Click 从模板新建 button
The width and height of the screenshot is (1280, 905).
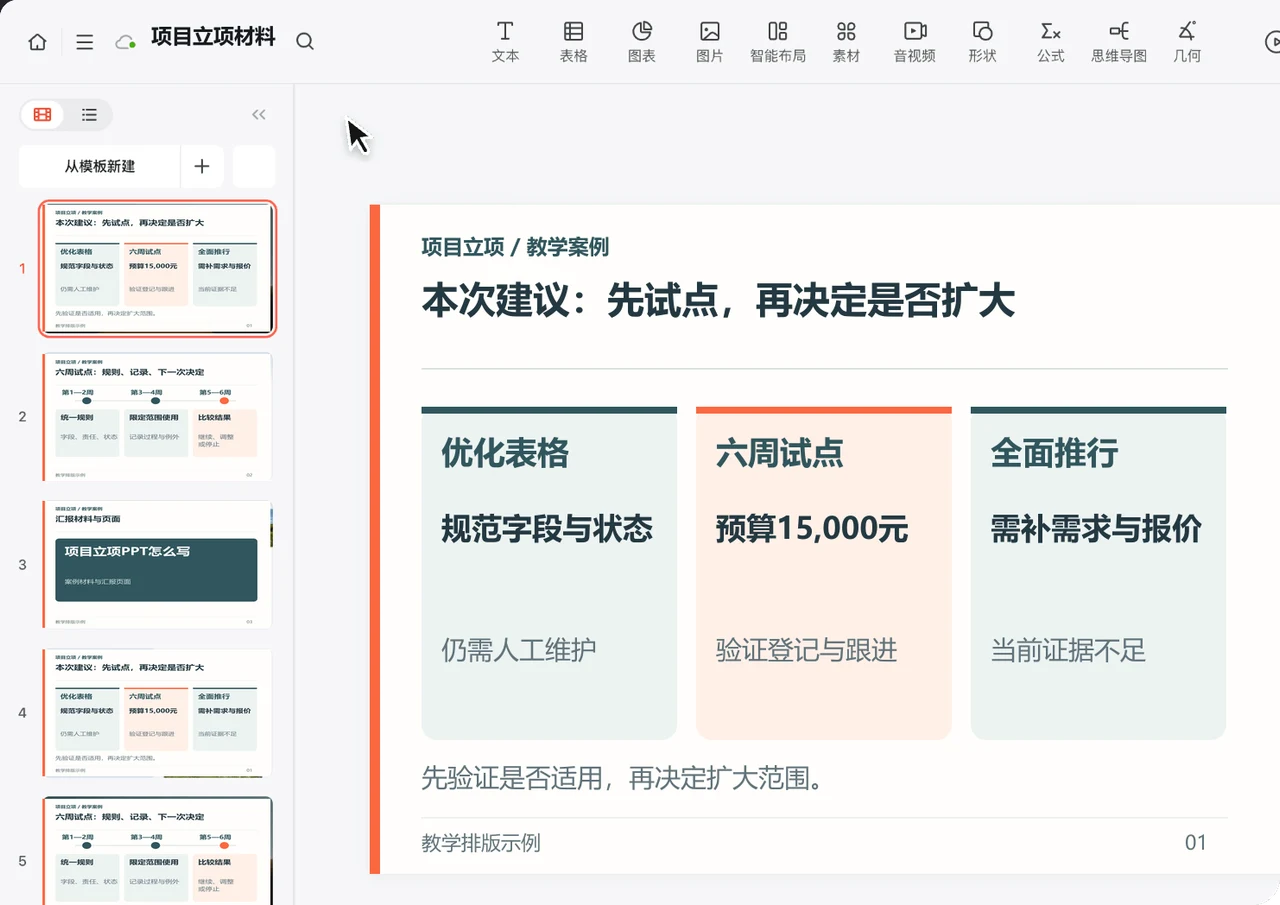[100, 167]
